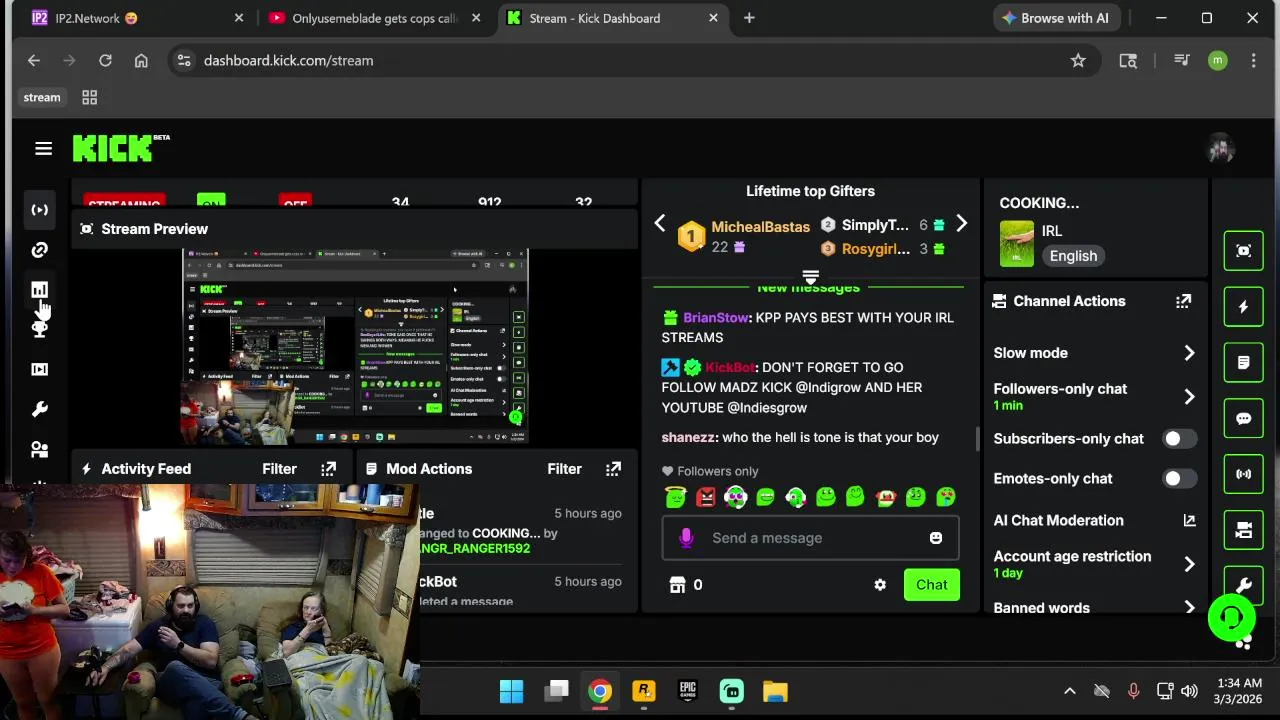Open chat settings gear icon
The width and height of the screenshot is (1280, 720).
coord(880,585)
